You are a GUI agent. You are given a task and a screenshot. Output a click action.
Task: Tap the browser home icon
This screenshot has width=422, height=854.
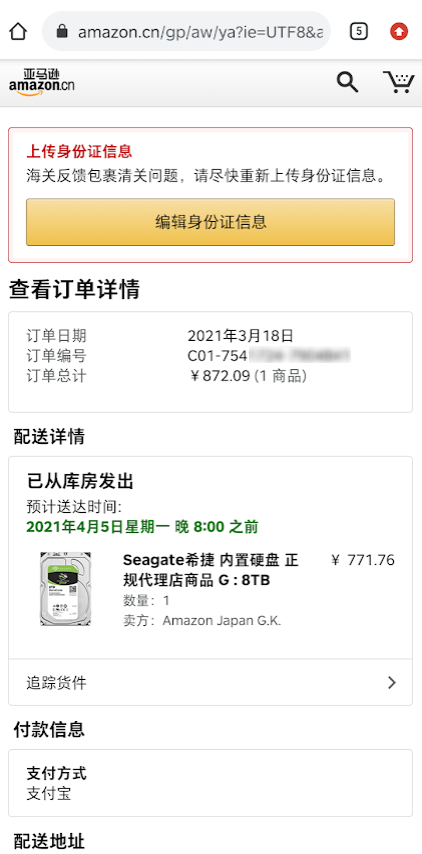click(x=18, y=32)
